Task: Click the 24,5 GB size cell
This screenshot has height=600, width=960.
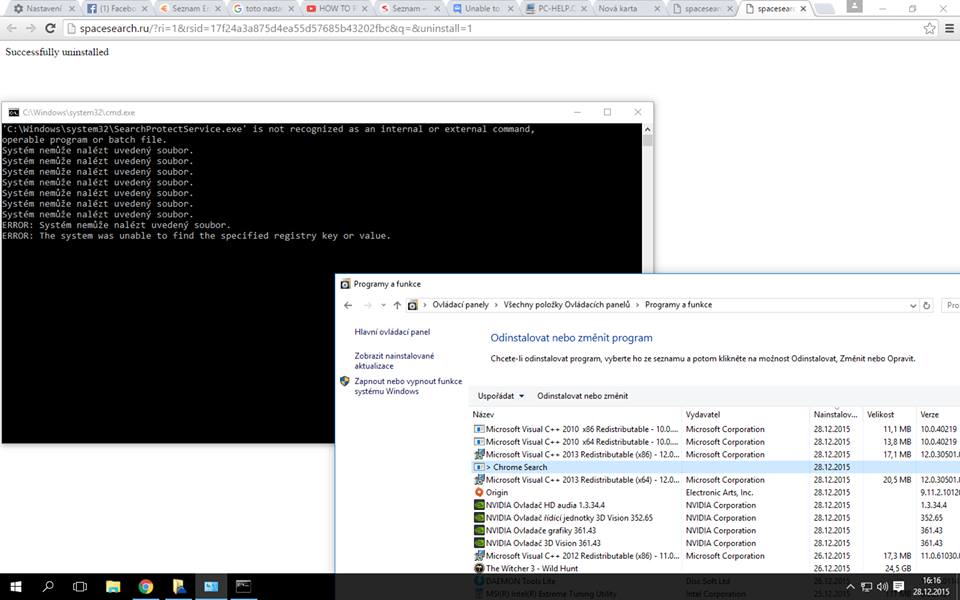Action: [898, 568]
